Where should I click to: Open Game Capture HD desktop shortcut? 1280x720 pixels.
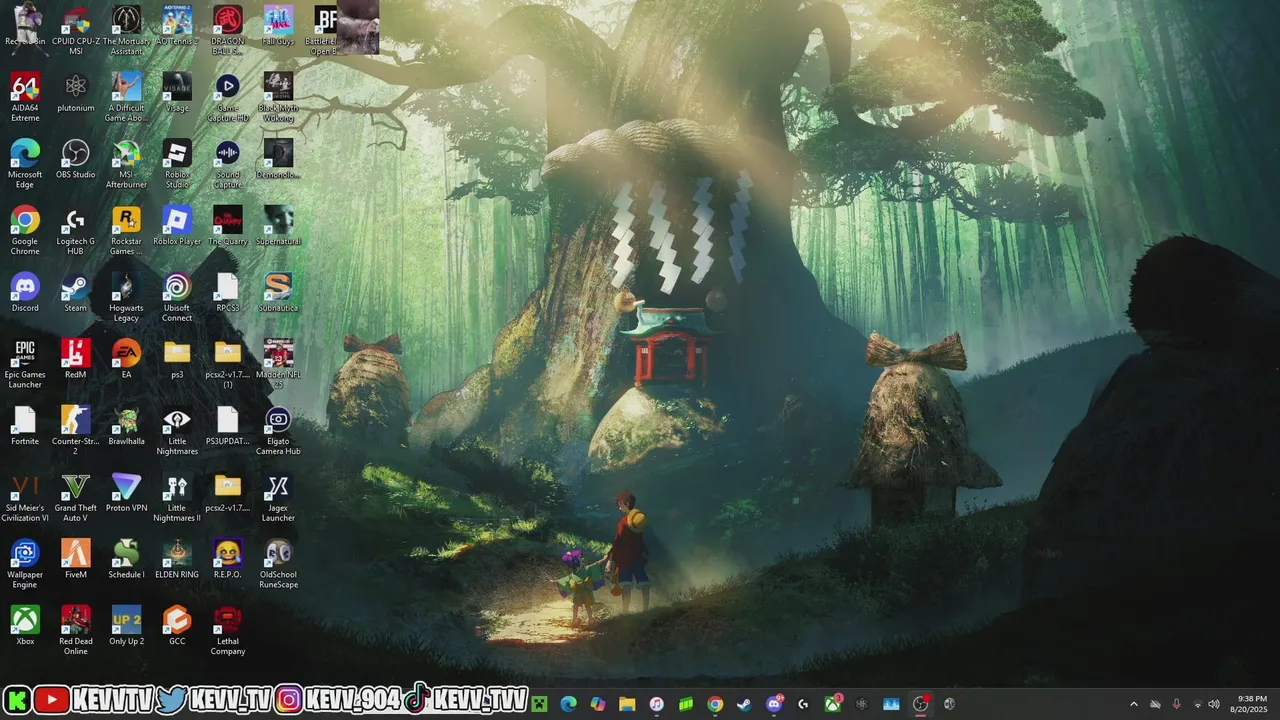pos(228,98)
